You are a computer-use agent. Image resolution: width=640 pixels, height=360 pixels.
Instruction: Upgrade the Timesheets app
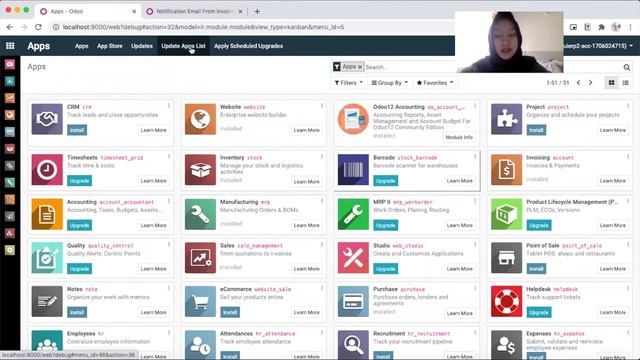(x=79, y=181)
